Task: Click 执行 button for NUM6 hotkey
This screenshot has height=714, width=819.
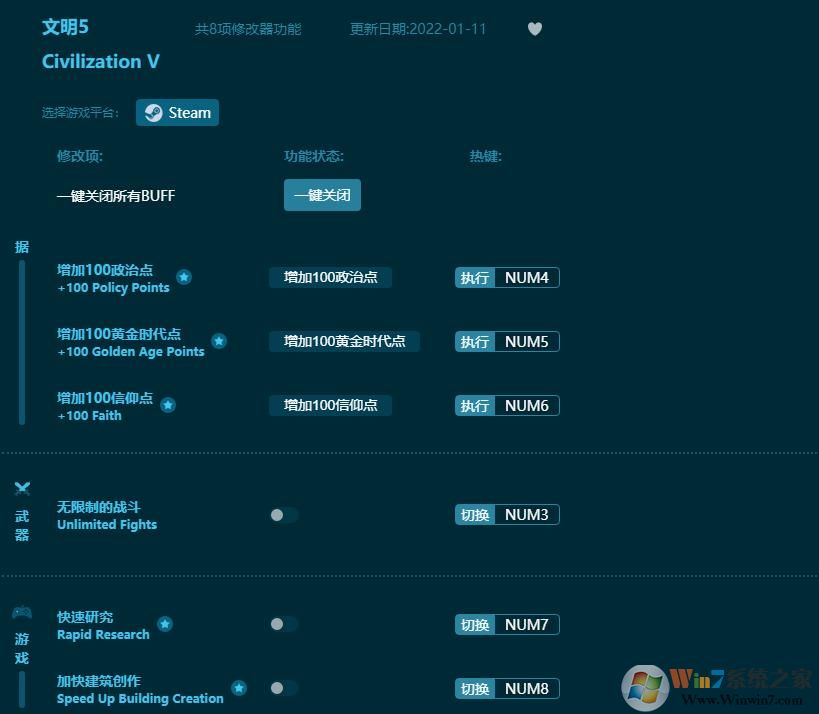Action: tap(475, 406)
